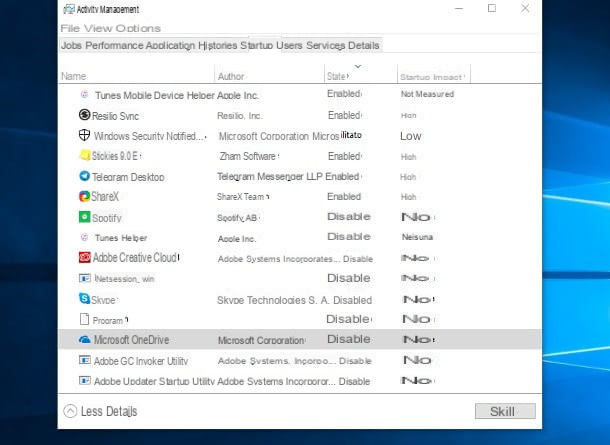
Task: Click Adobe GC Invoker Utility entry name
Action: tap(141, 361)
